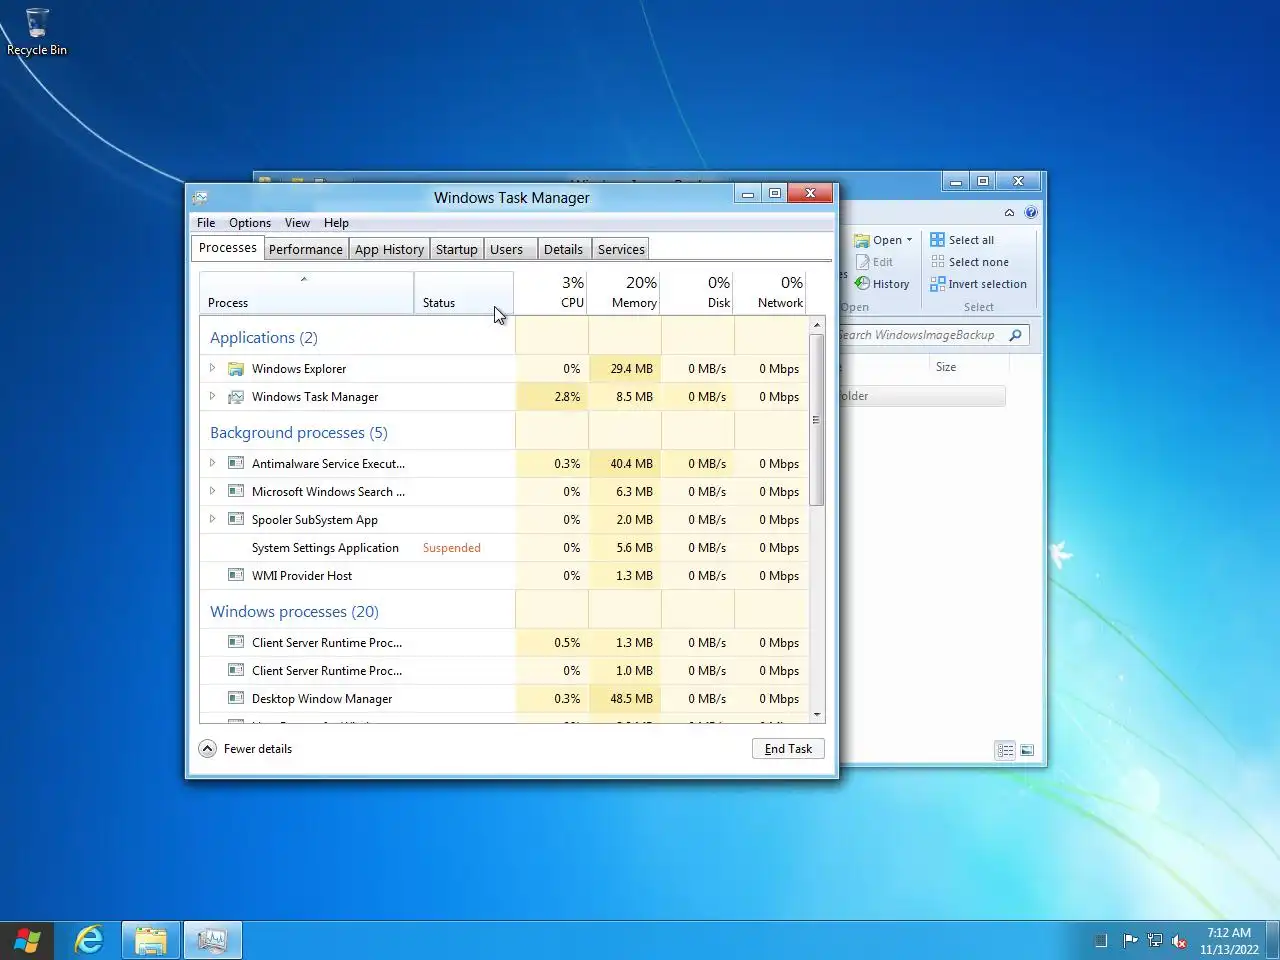Click the process list scroll-up arrow

click(817, 325)
